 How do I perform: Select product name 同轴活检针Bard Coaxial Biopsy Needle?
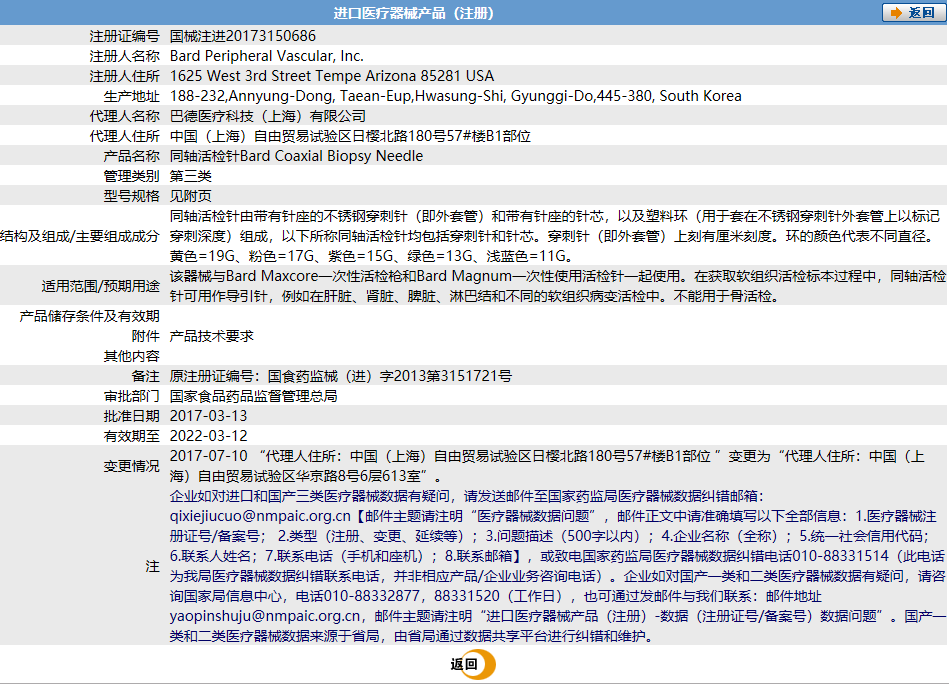pyautogui.click(x=296, y=156)
